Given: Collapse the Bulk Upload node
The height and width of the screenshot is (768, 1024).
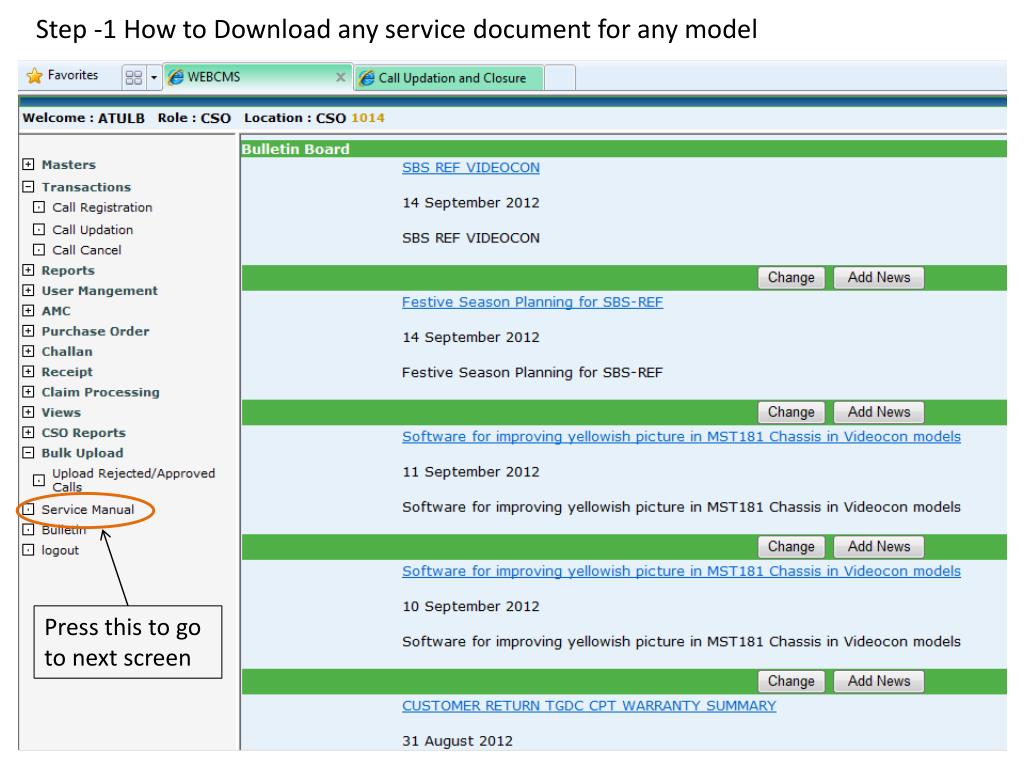Looking at the screenshot, I should 28,452.
